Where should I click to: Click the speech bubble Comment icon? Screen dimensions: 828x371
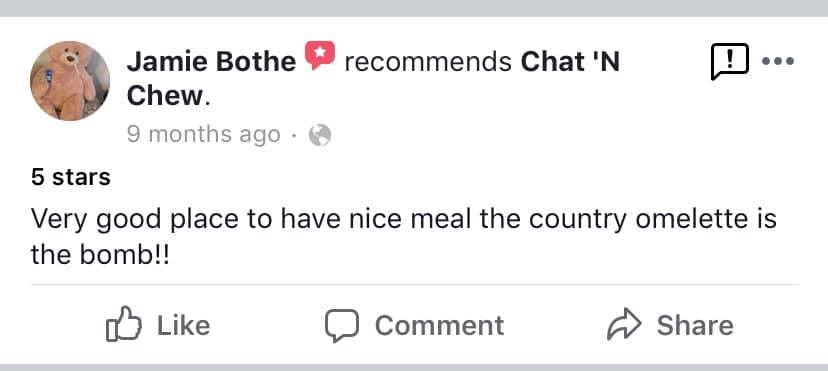click(342, 325)
